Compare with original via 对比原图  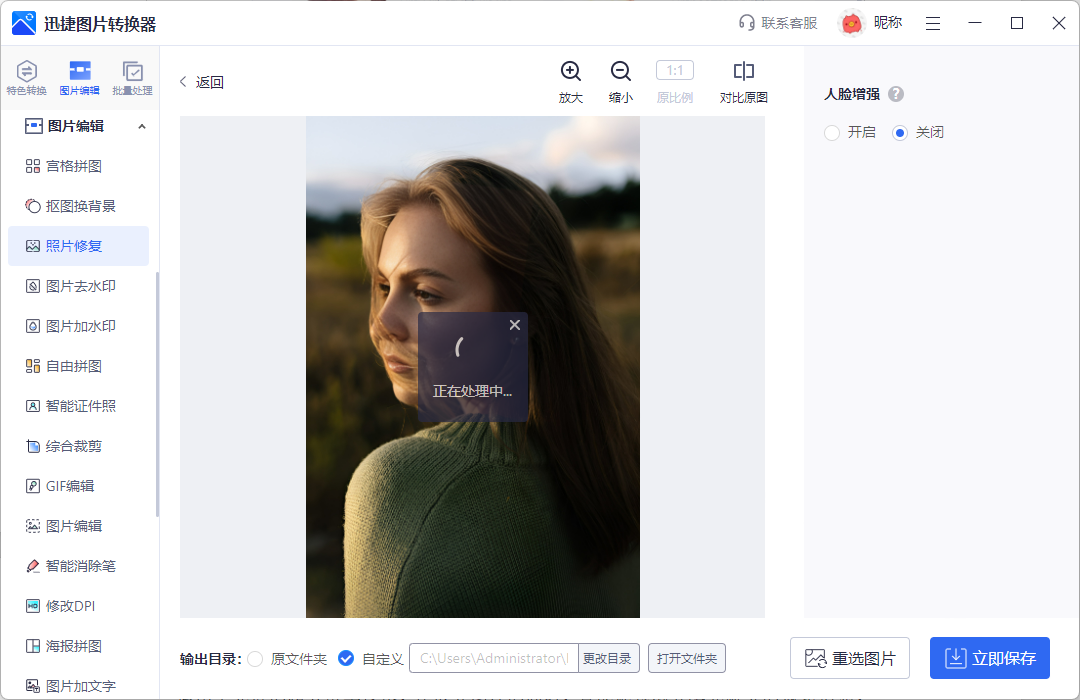743,82
